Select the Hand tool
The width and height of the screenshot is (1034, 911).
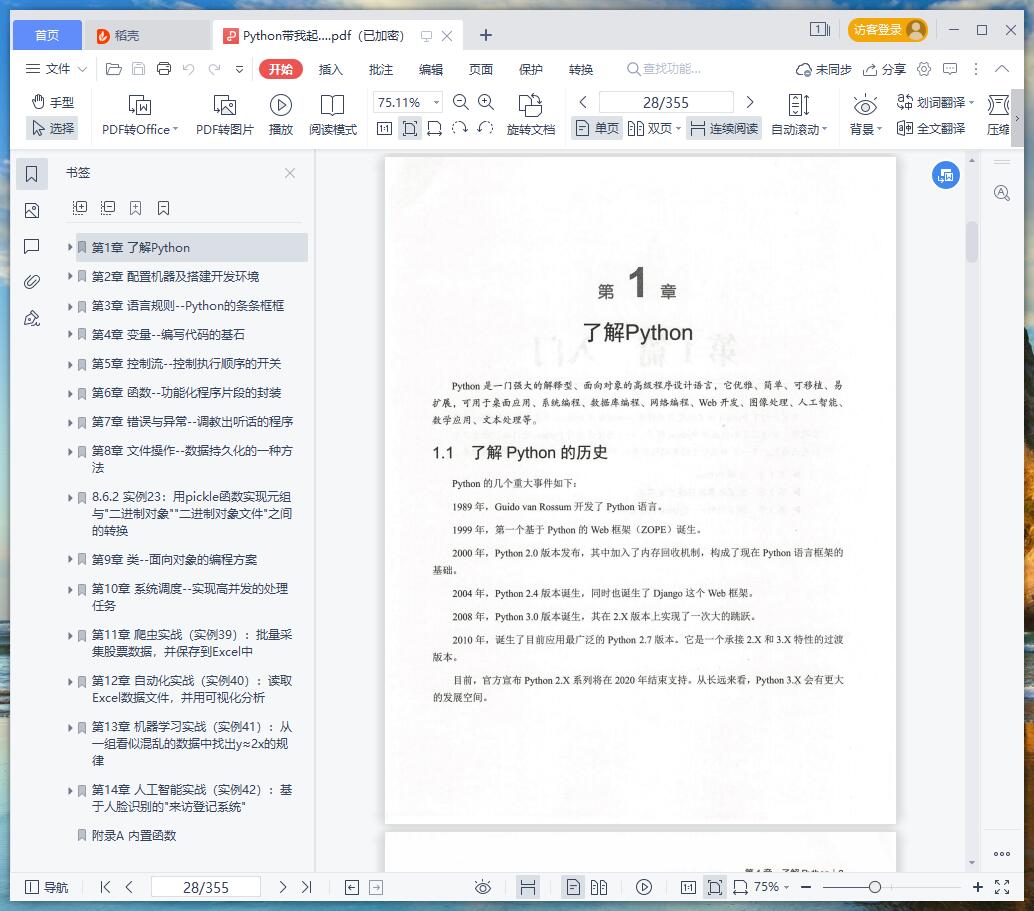coord(53,102)
